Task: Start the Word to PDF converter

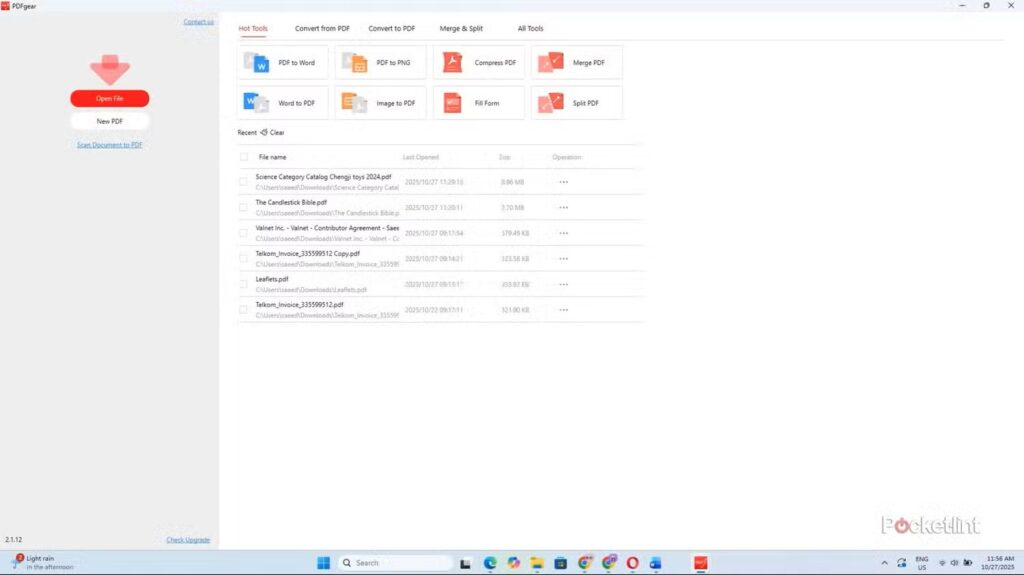Action: coord(283,103)
